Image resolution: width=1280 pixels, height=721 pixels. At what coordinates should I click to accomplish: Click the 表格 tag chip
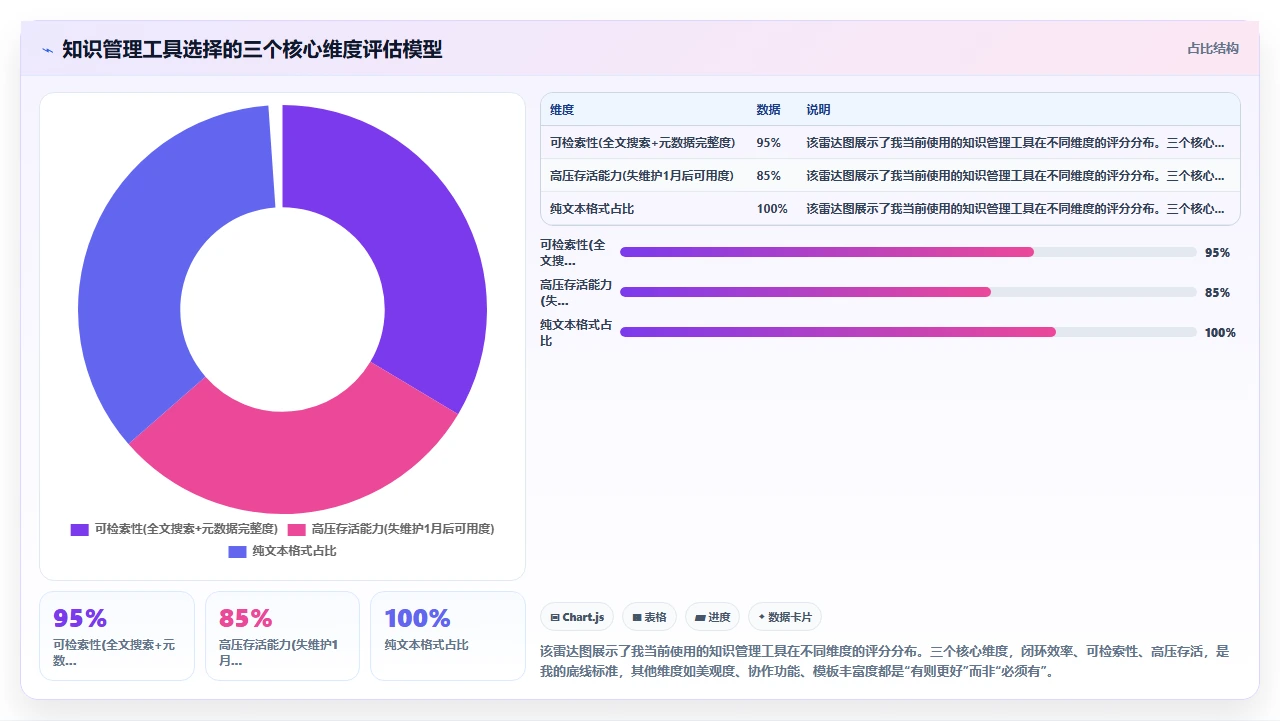[649, 617]
